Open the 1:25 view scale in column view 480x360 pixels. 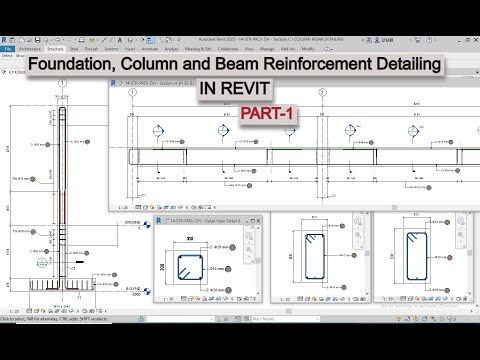14,311
